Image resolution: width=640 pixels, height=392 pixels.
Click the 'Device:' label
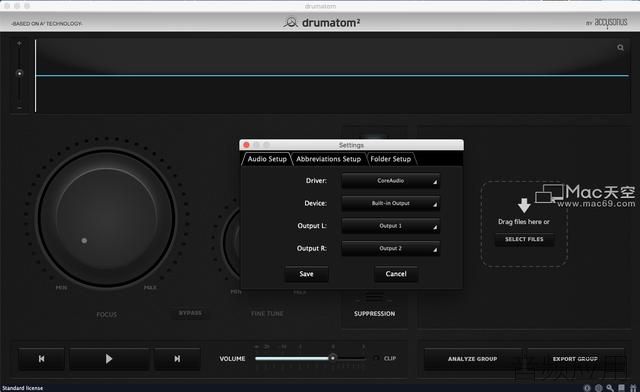pyautogui.click(x=315, y=203)
